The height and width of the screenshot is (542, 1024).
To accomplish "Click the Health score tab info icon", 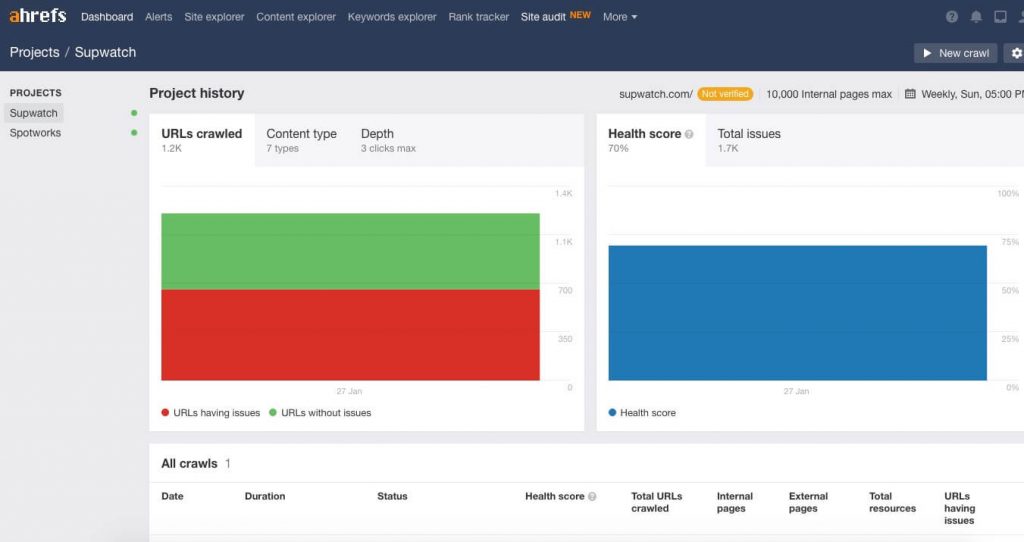I will (x=688, y=134).
